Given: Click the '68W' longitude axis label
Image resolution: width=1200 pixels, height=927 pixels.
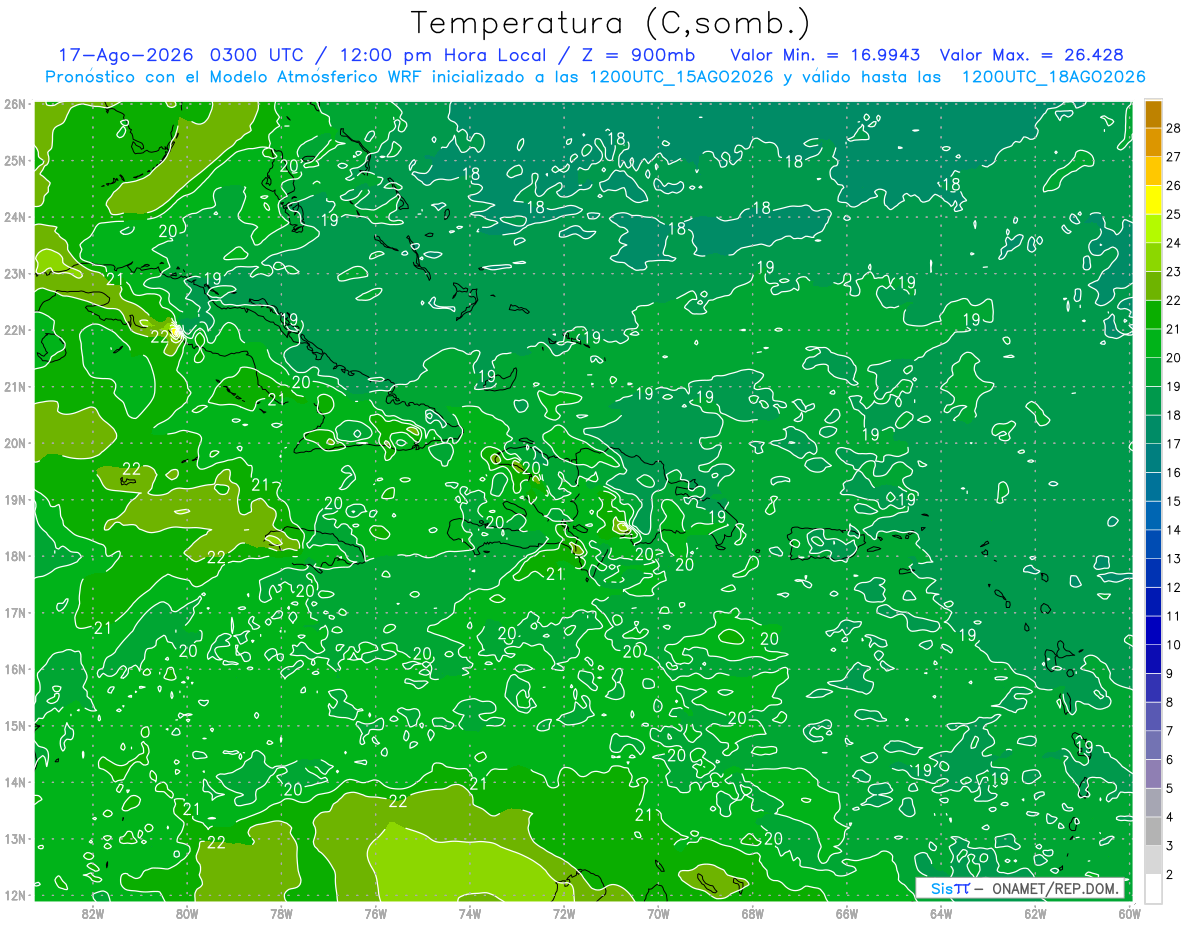Looking at the screenshot, I should (x=752, y=912).
